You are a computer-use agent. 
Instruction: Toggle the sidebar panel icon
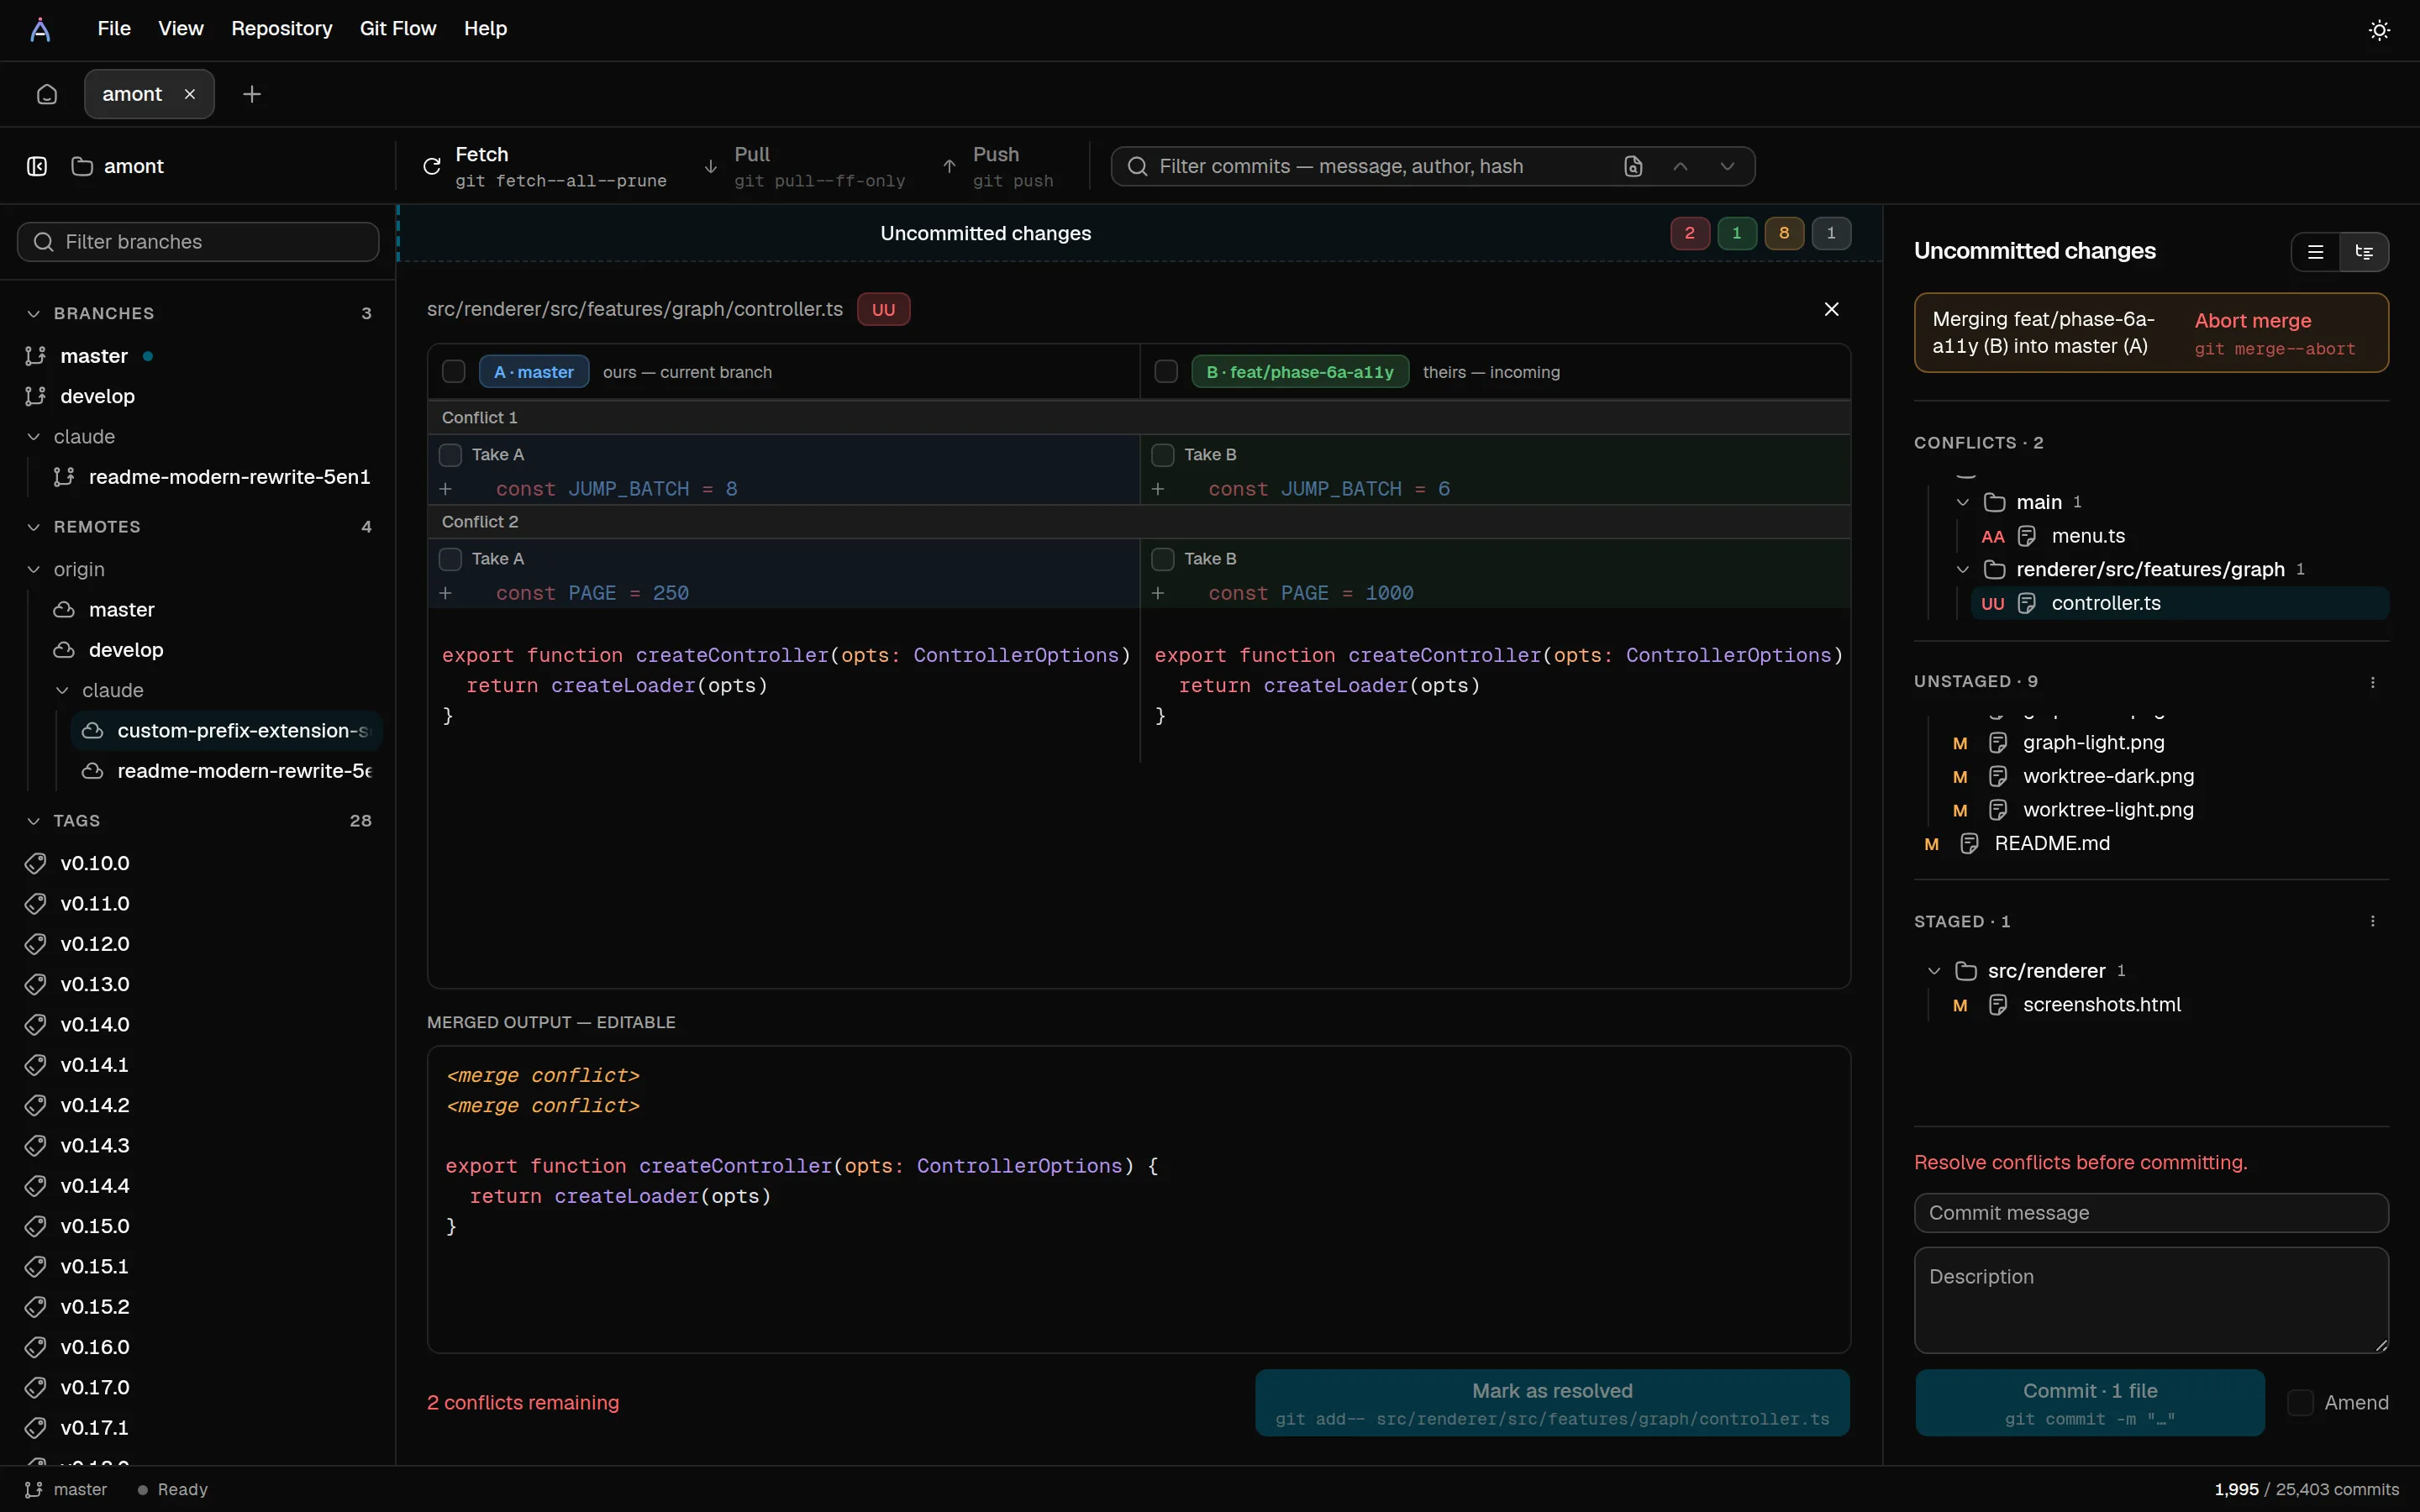(37, 166)
